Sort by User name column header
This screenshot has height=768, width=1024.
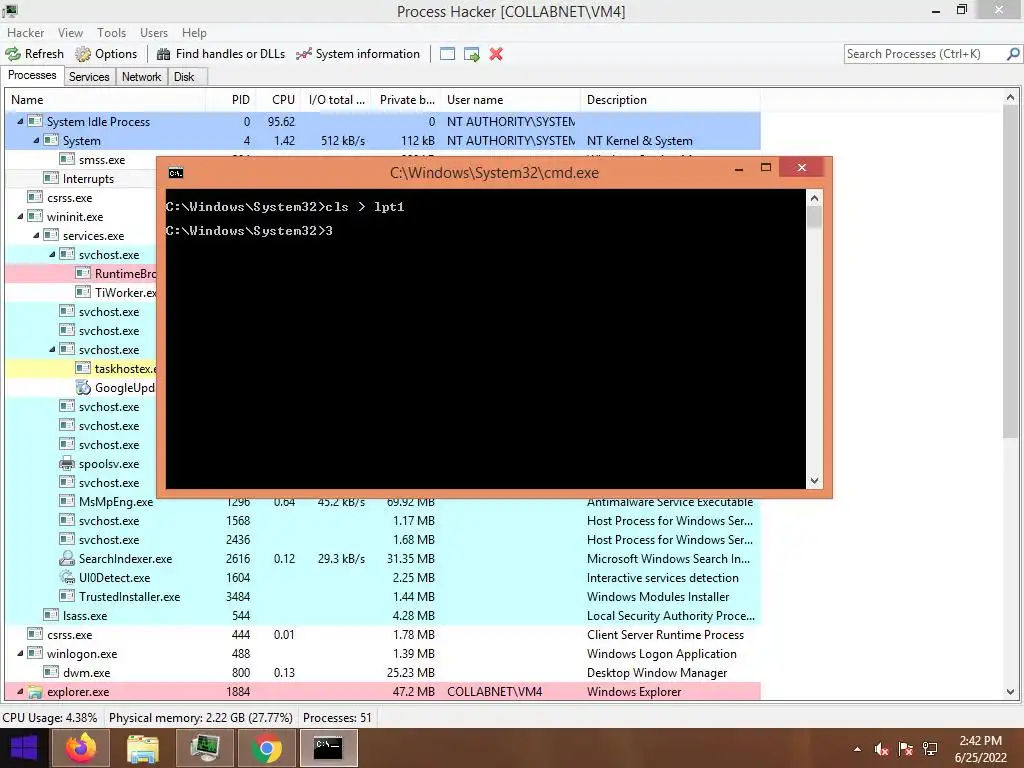coord(511,100)
